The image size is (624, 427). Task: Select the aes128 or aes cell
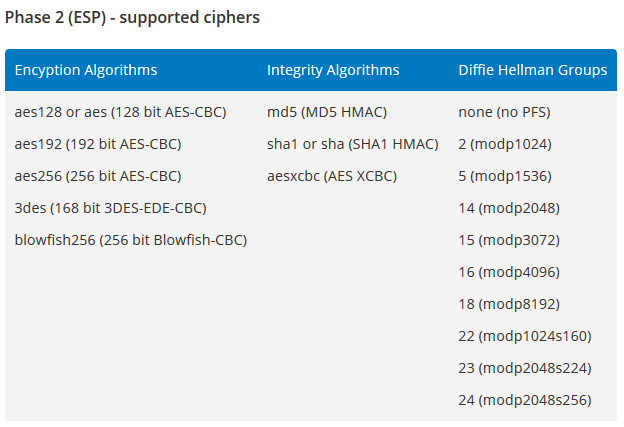tap(120, 112)
